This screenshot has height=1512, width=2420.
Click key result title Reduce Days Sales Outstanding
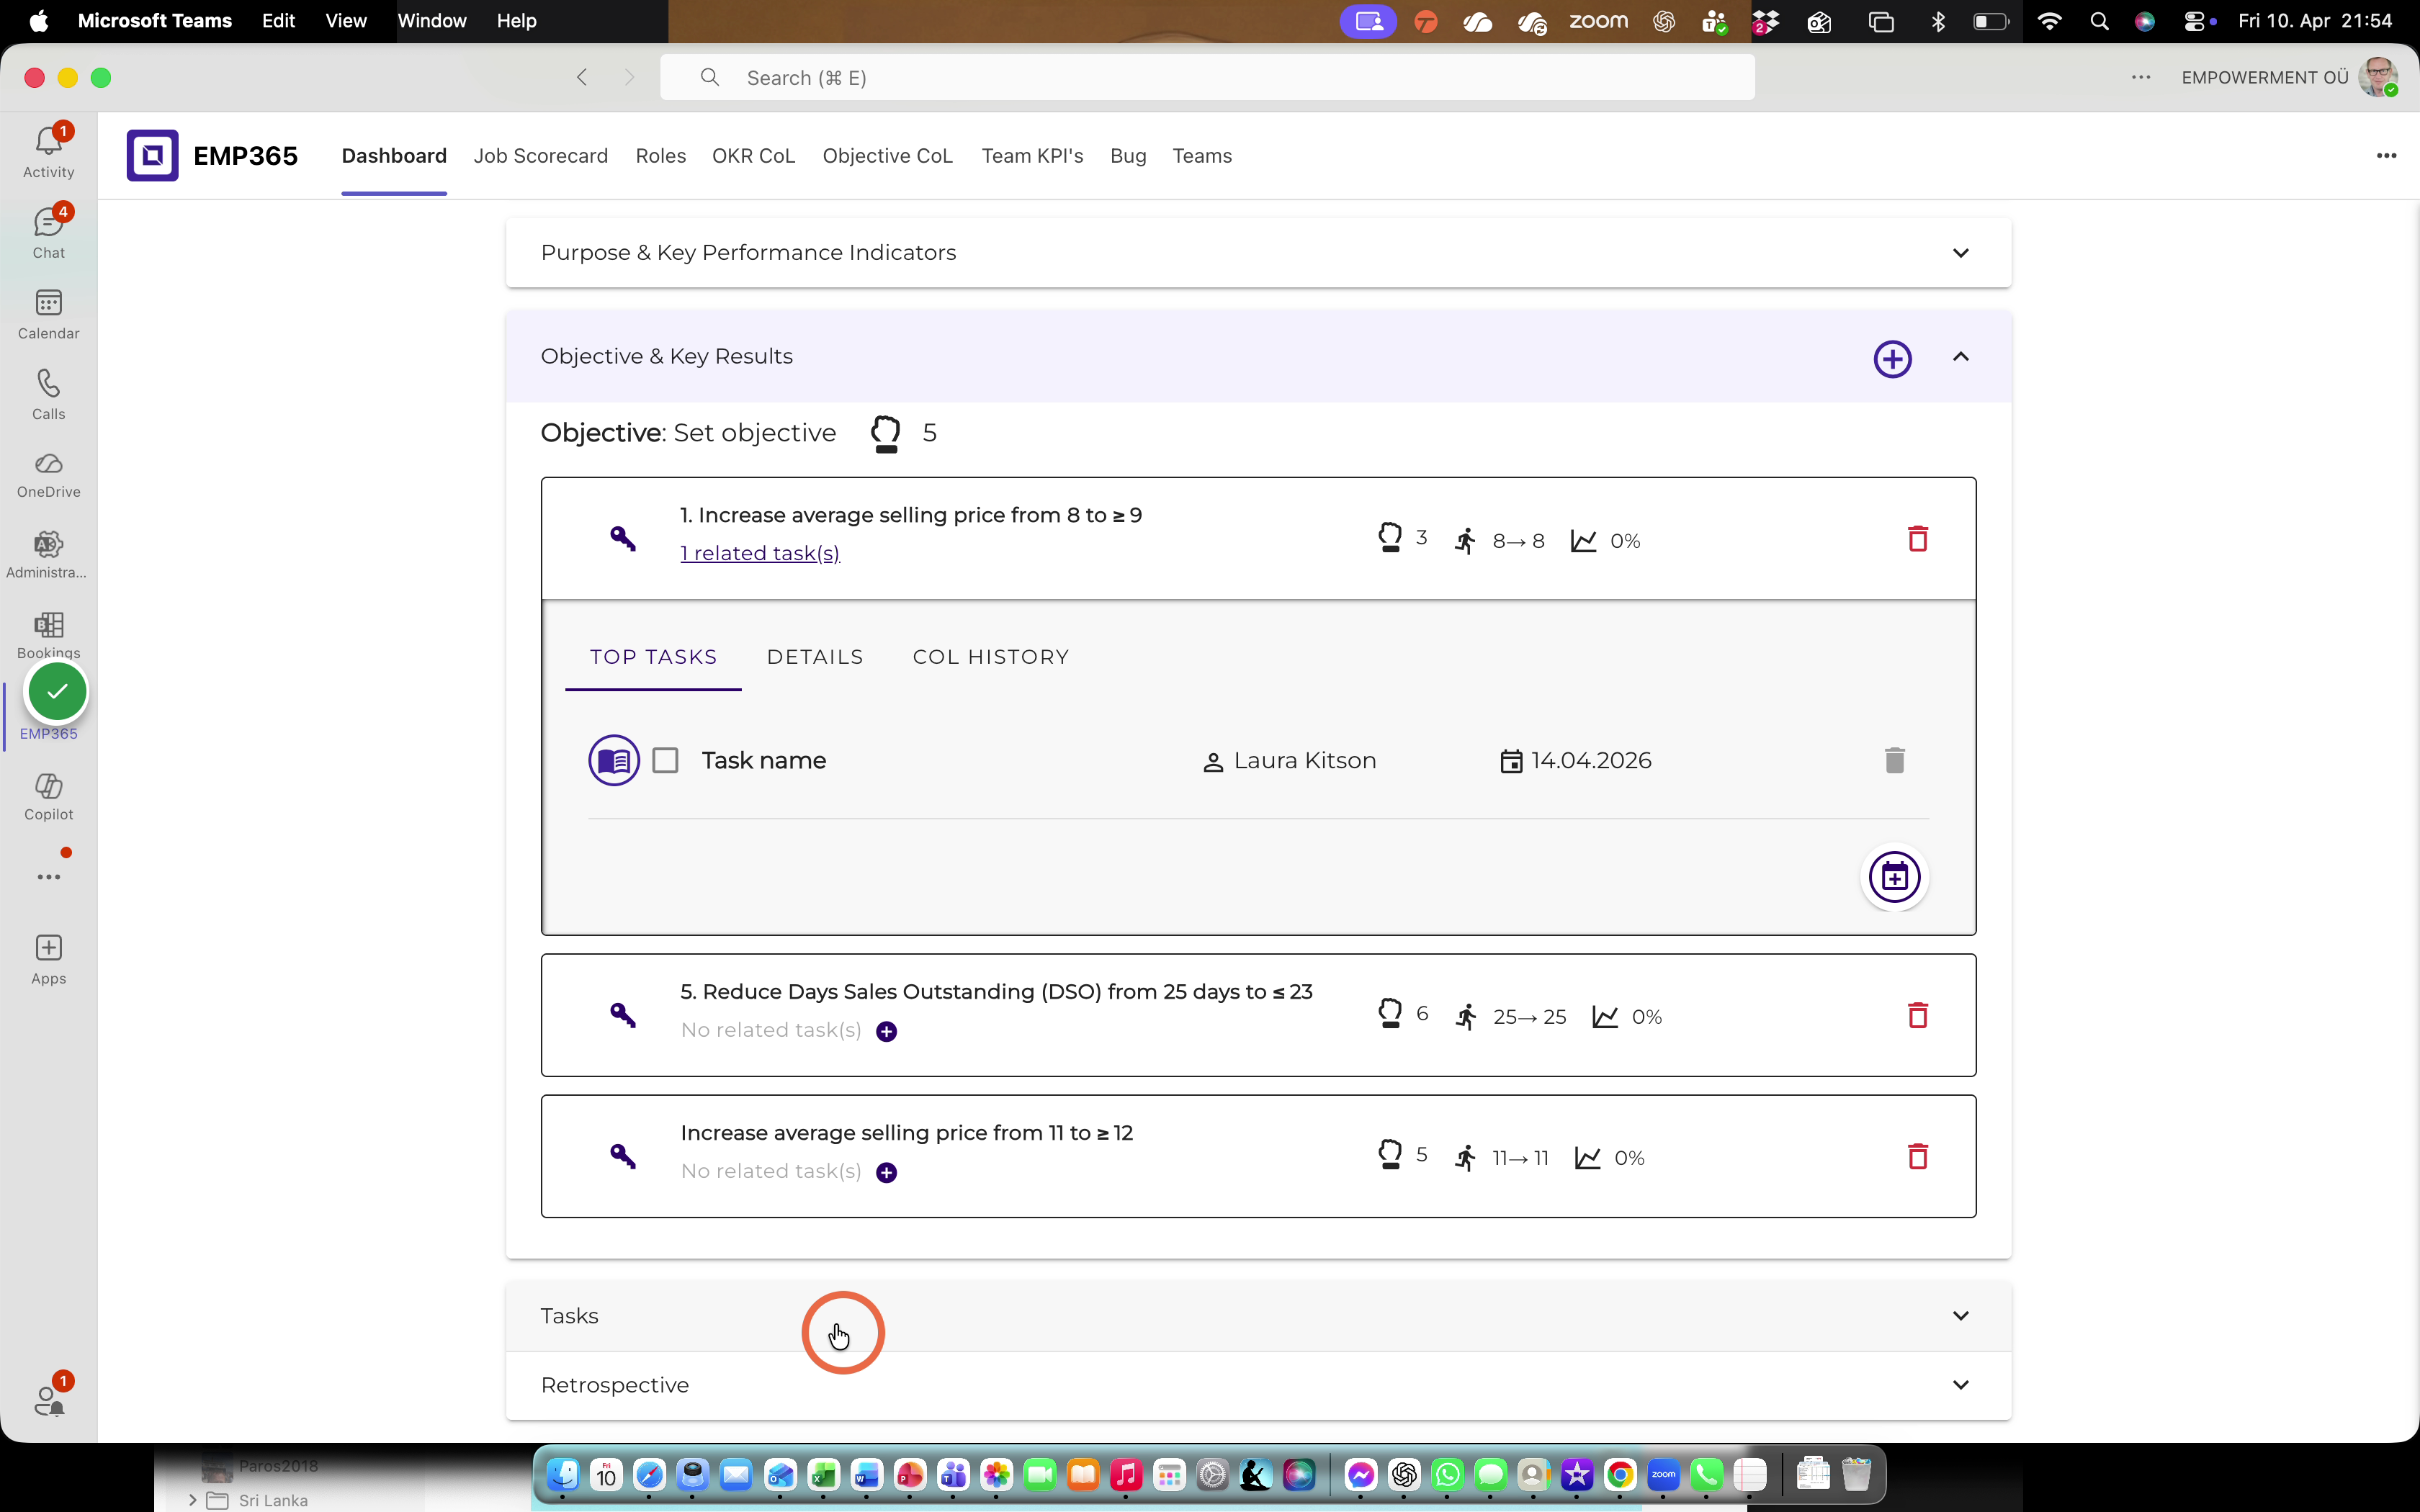pos(996,992)
